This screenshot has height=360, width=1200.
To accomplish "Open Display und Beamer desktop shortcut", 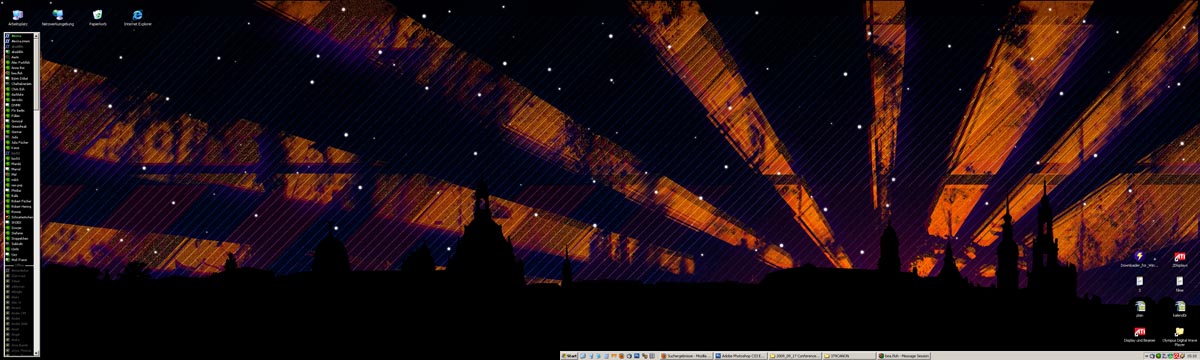I will (x=1139, y=335).
